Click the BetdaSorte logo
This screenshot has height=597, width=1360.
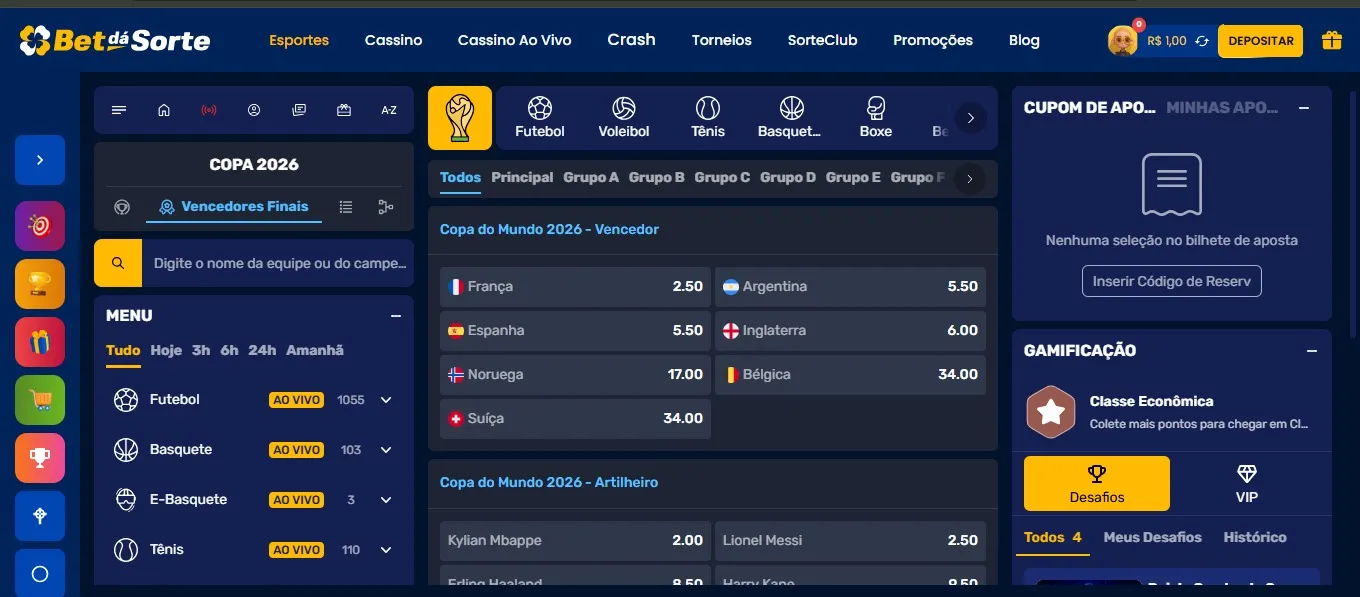(115, 40)
